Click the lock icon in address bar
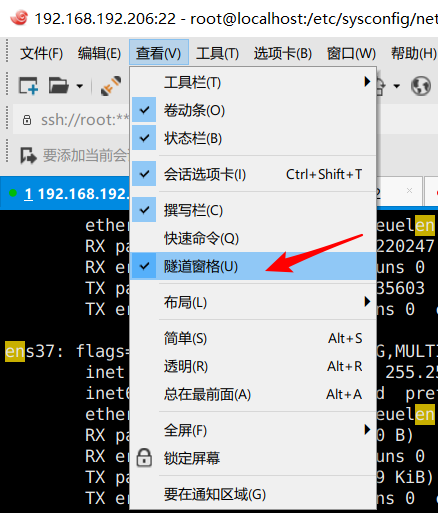438x513 pixels. (x=27, y=120)
